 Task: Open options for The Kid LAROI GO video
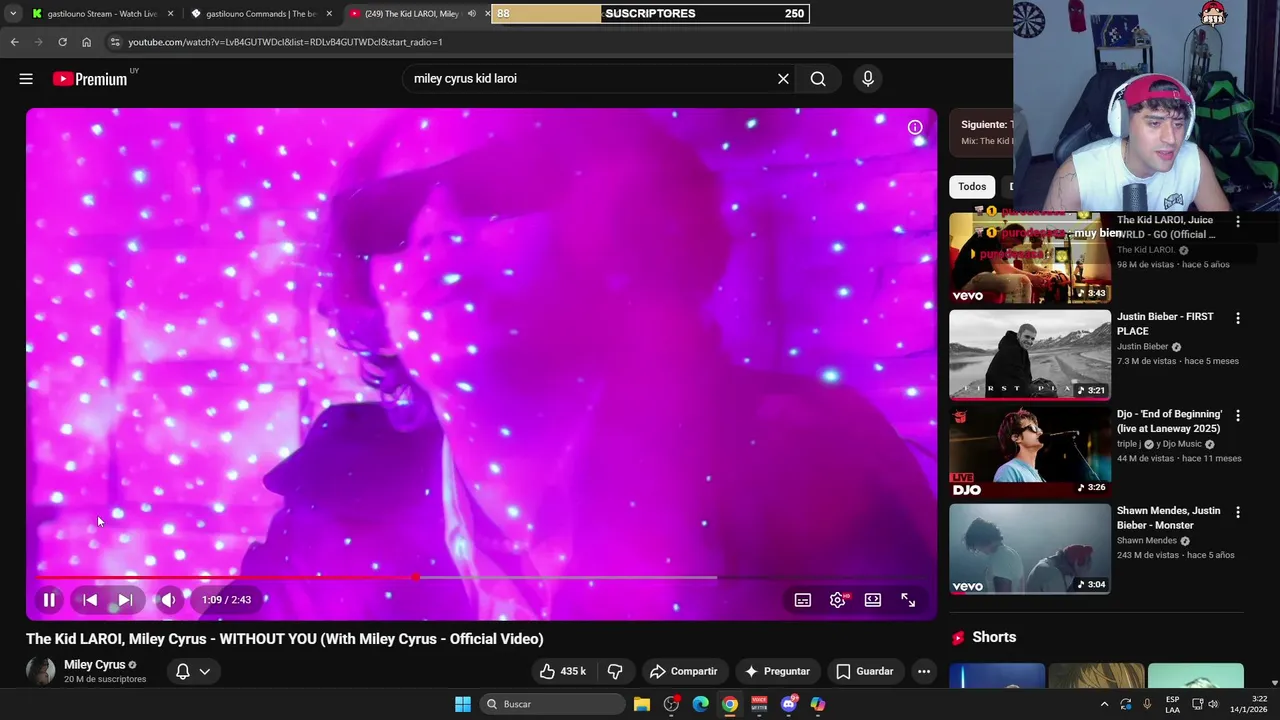click(x=1238, y=222)
